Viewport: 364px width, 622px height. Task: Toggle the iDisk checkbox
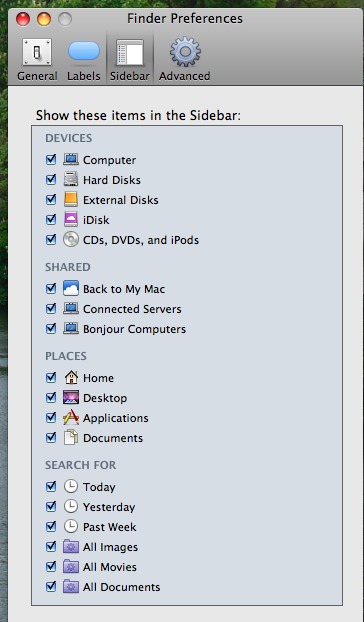tap(51, 219)
